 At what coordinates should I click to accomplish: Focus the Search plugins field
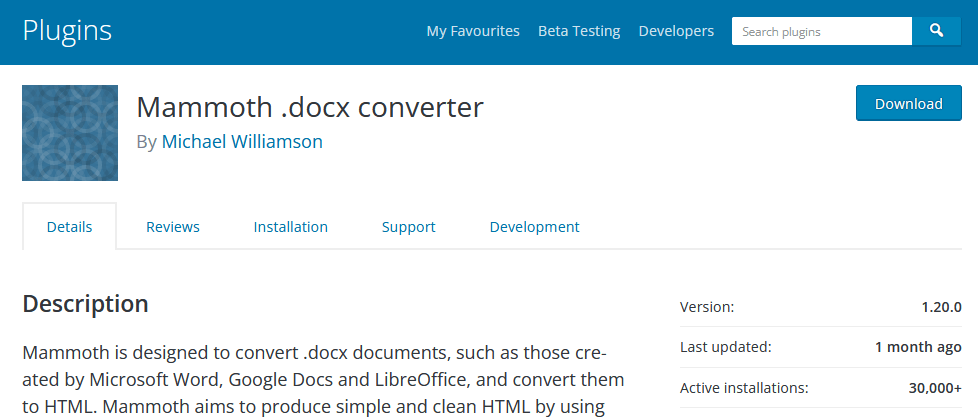point(821,31)
